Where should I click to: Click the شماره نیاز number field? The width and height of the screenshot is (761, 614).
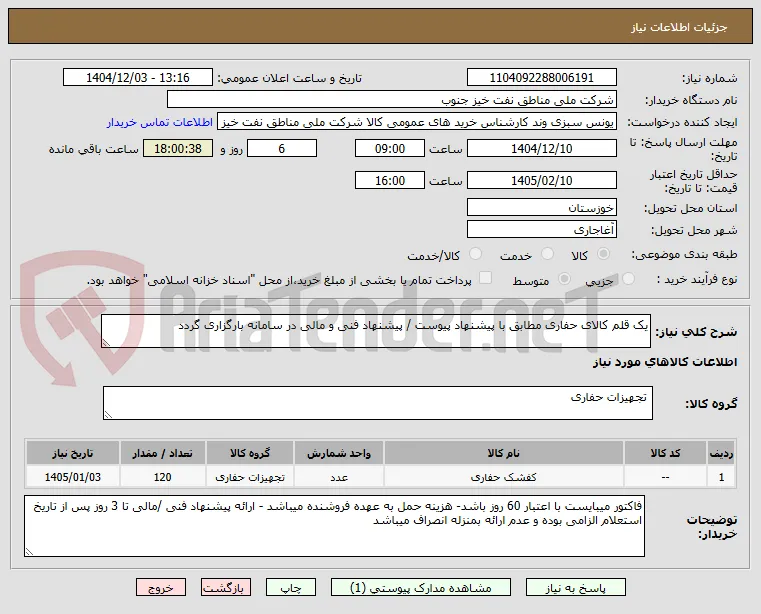point(542,78)
